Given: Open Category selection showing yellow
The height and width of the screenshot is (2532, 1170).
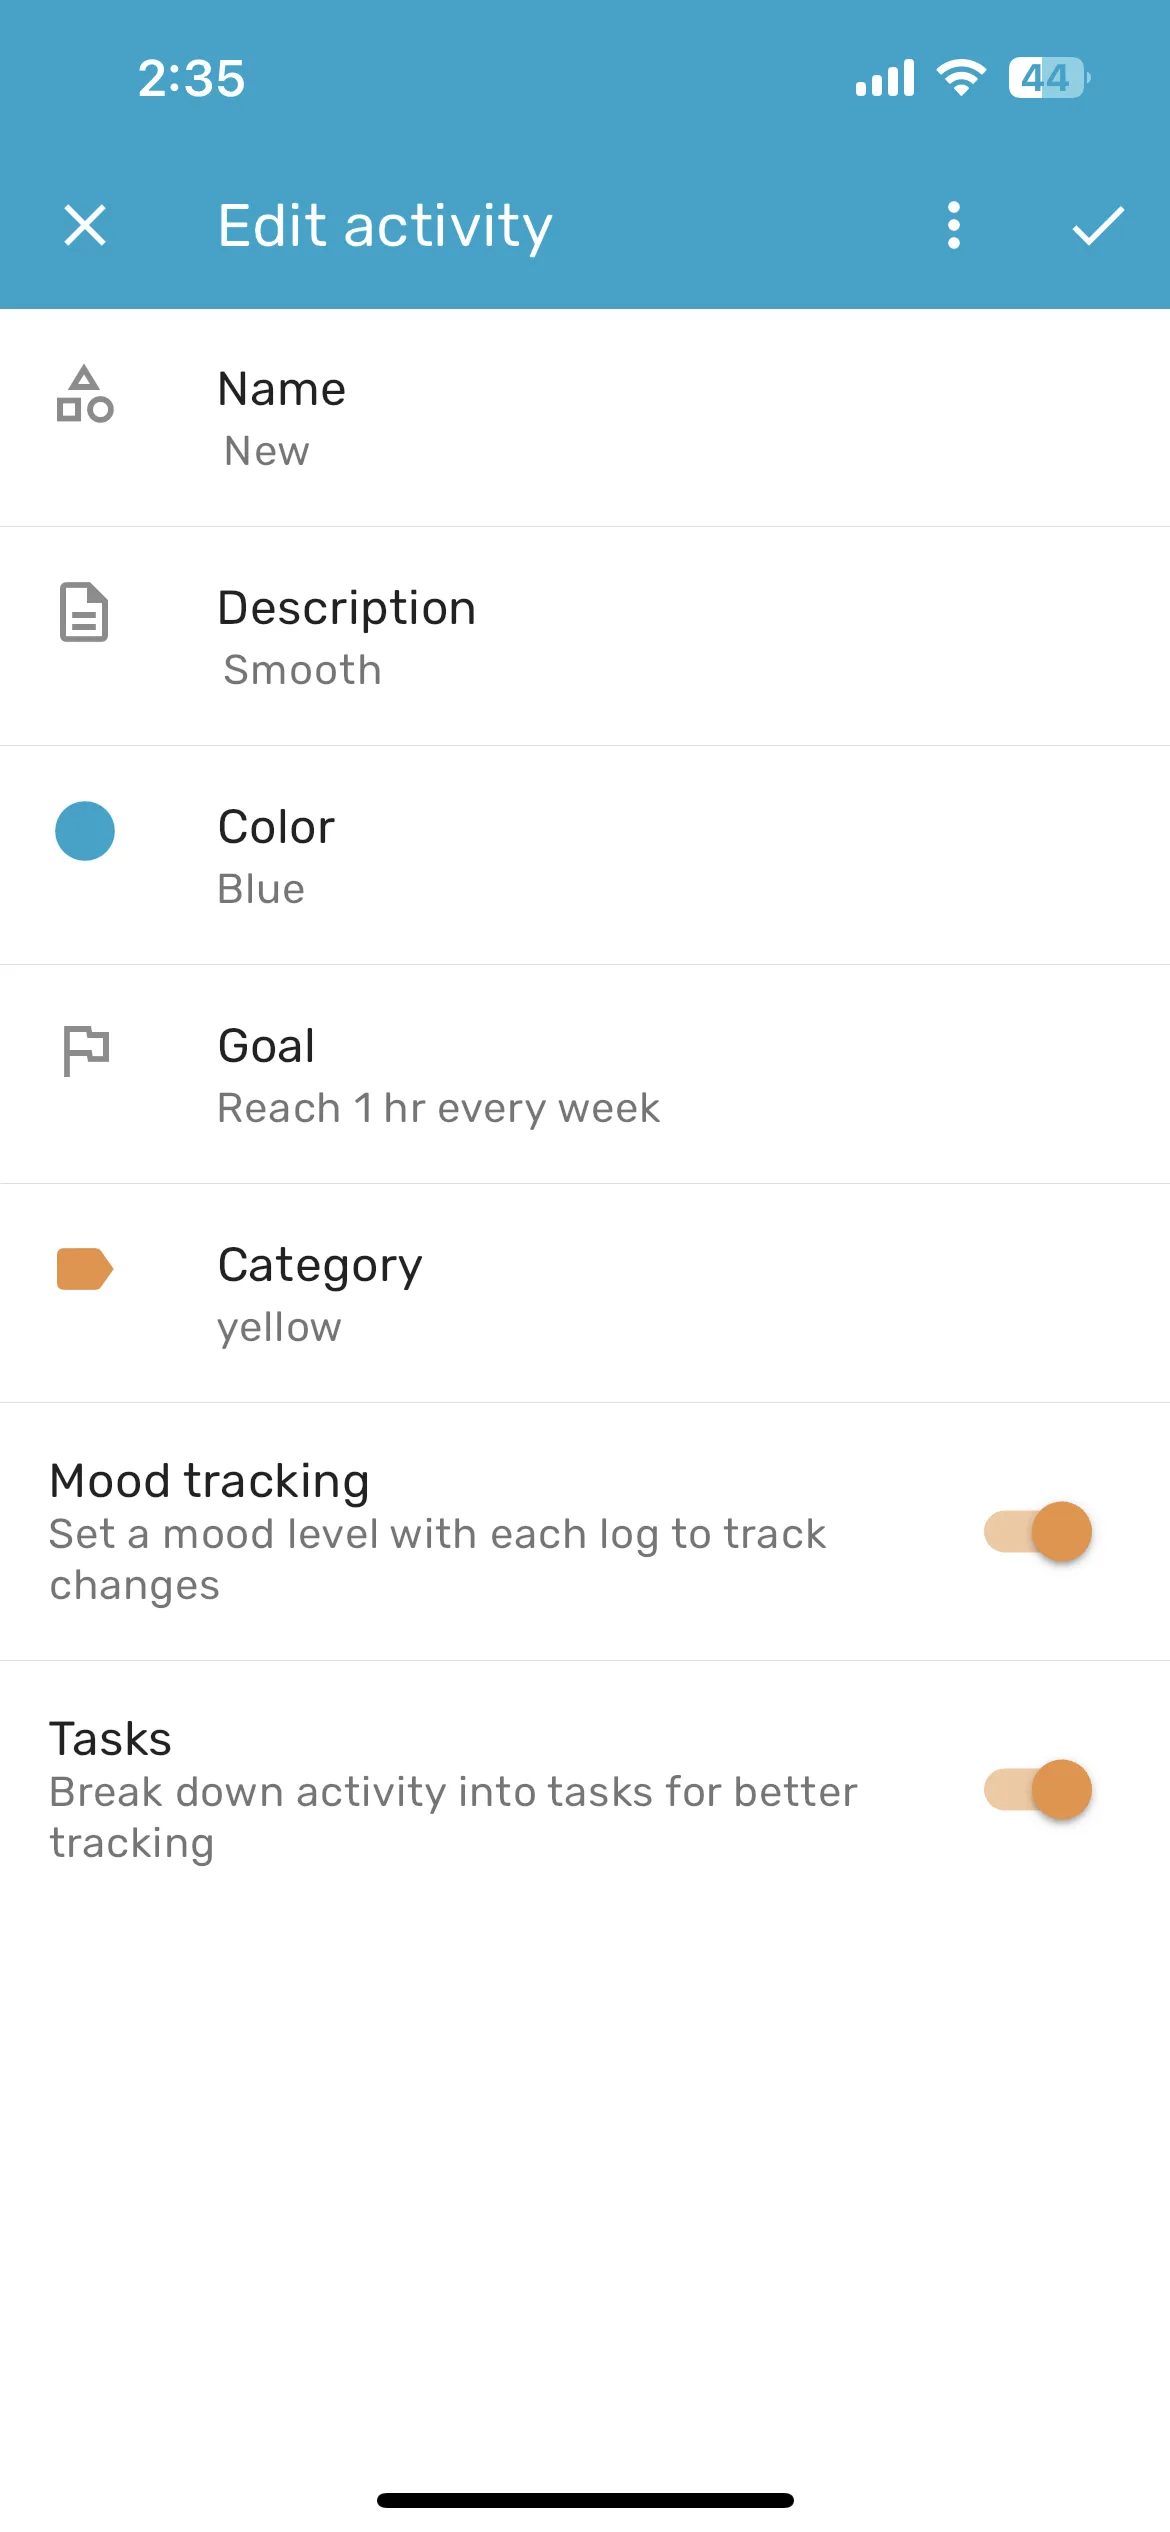Looking at the screenshot, I should pyautogui.click(x=585, y=1294).
